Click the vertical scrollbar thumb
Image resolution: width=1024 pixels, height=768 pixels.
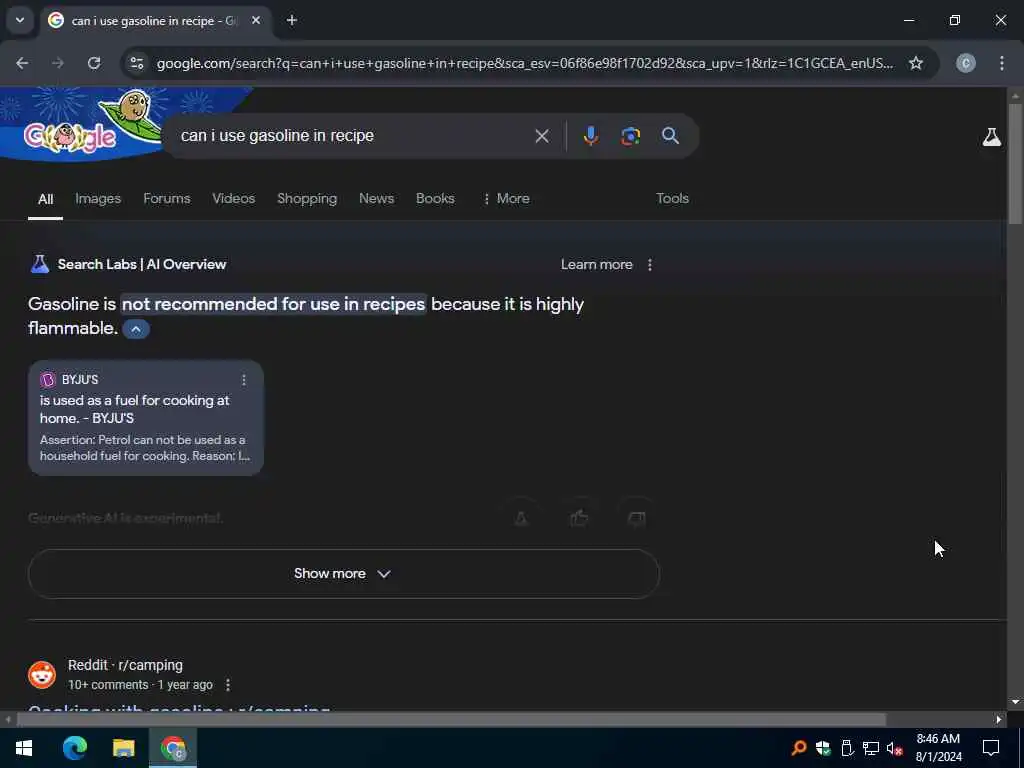coord(1016,163)
